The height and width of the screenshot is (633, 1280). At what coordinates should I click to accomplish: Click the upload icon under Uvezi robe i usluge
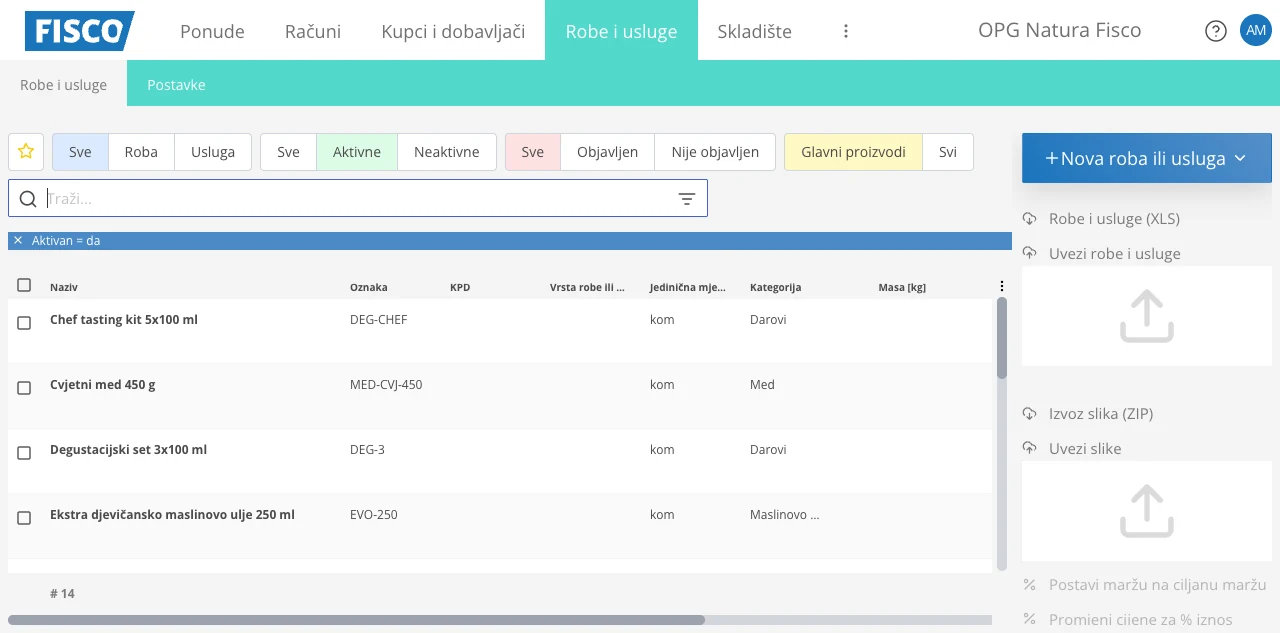(1146, 316)
